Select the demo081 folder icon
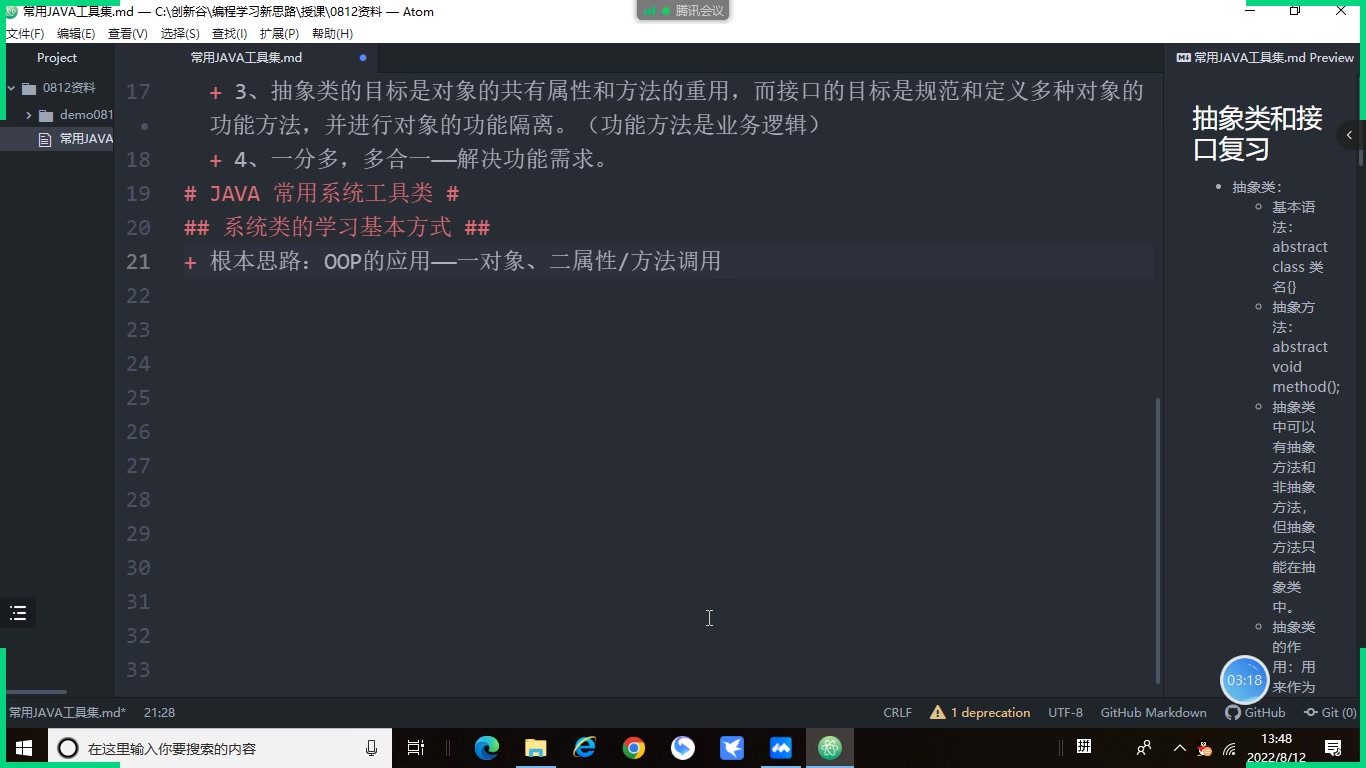 click(x=46, y=115)
